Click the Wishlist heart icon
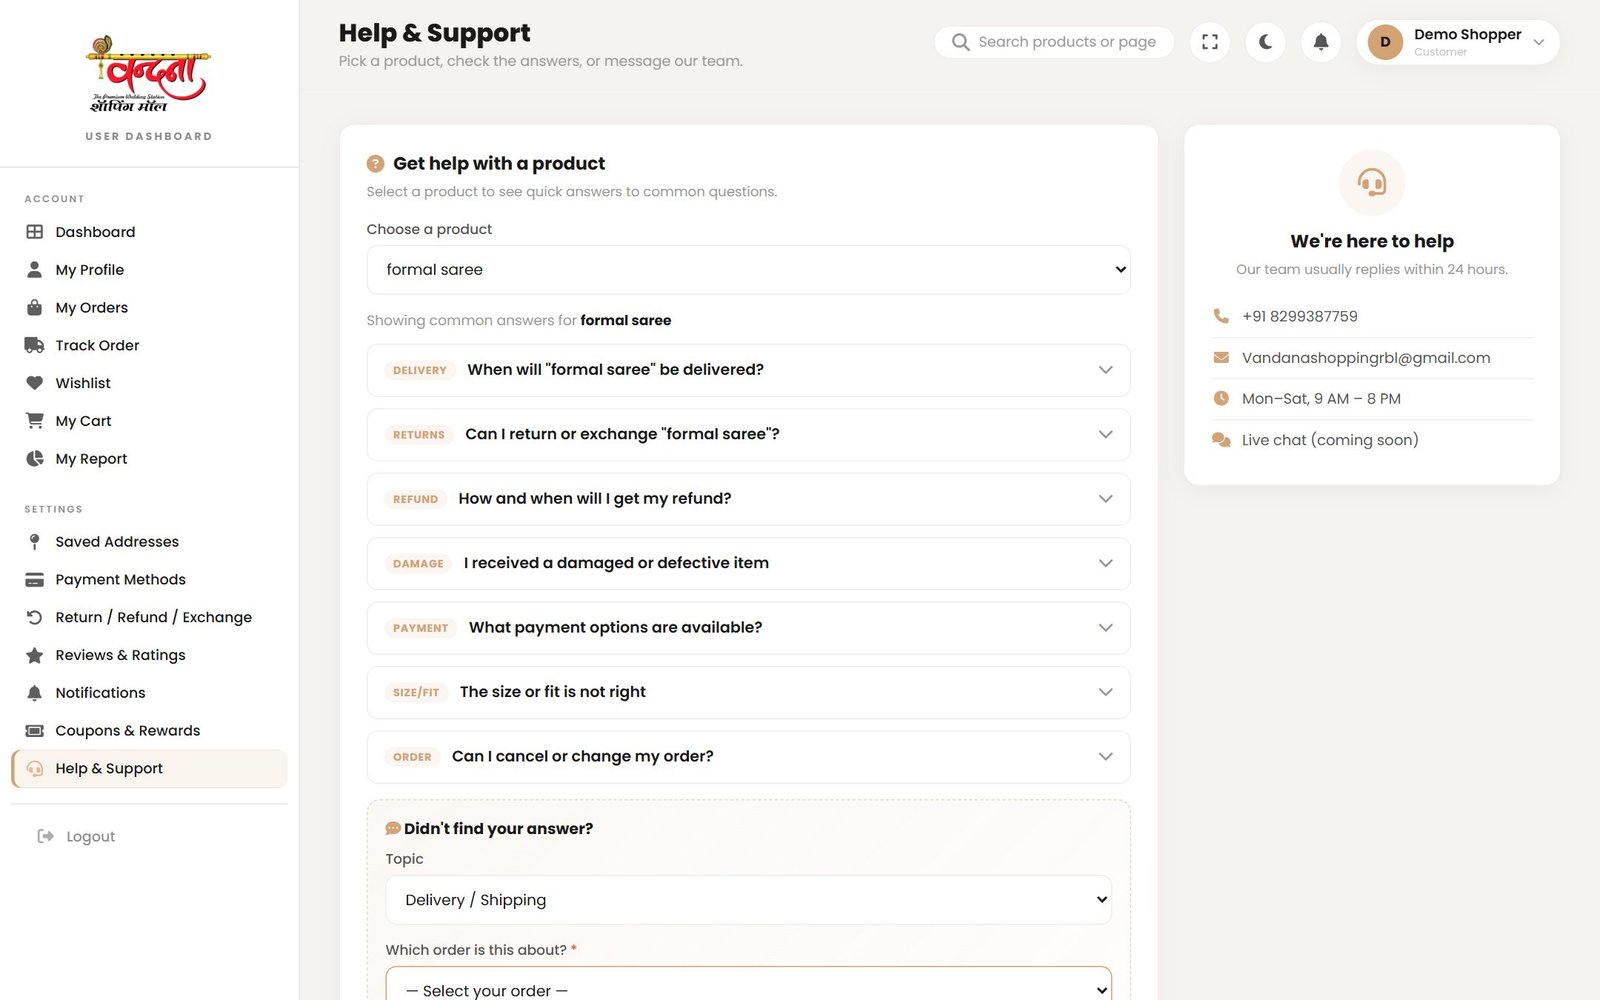 (34, 383)
